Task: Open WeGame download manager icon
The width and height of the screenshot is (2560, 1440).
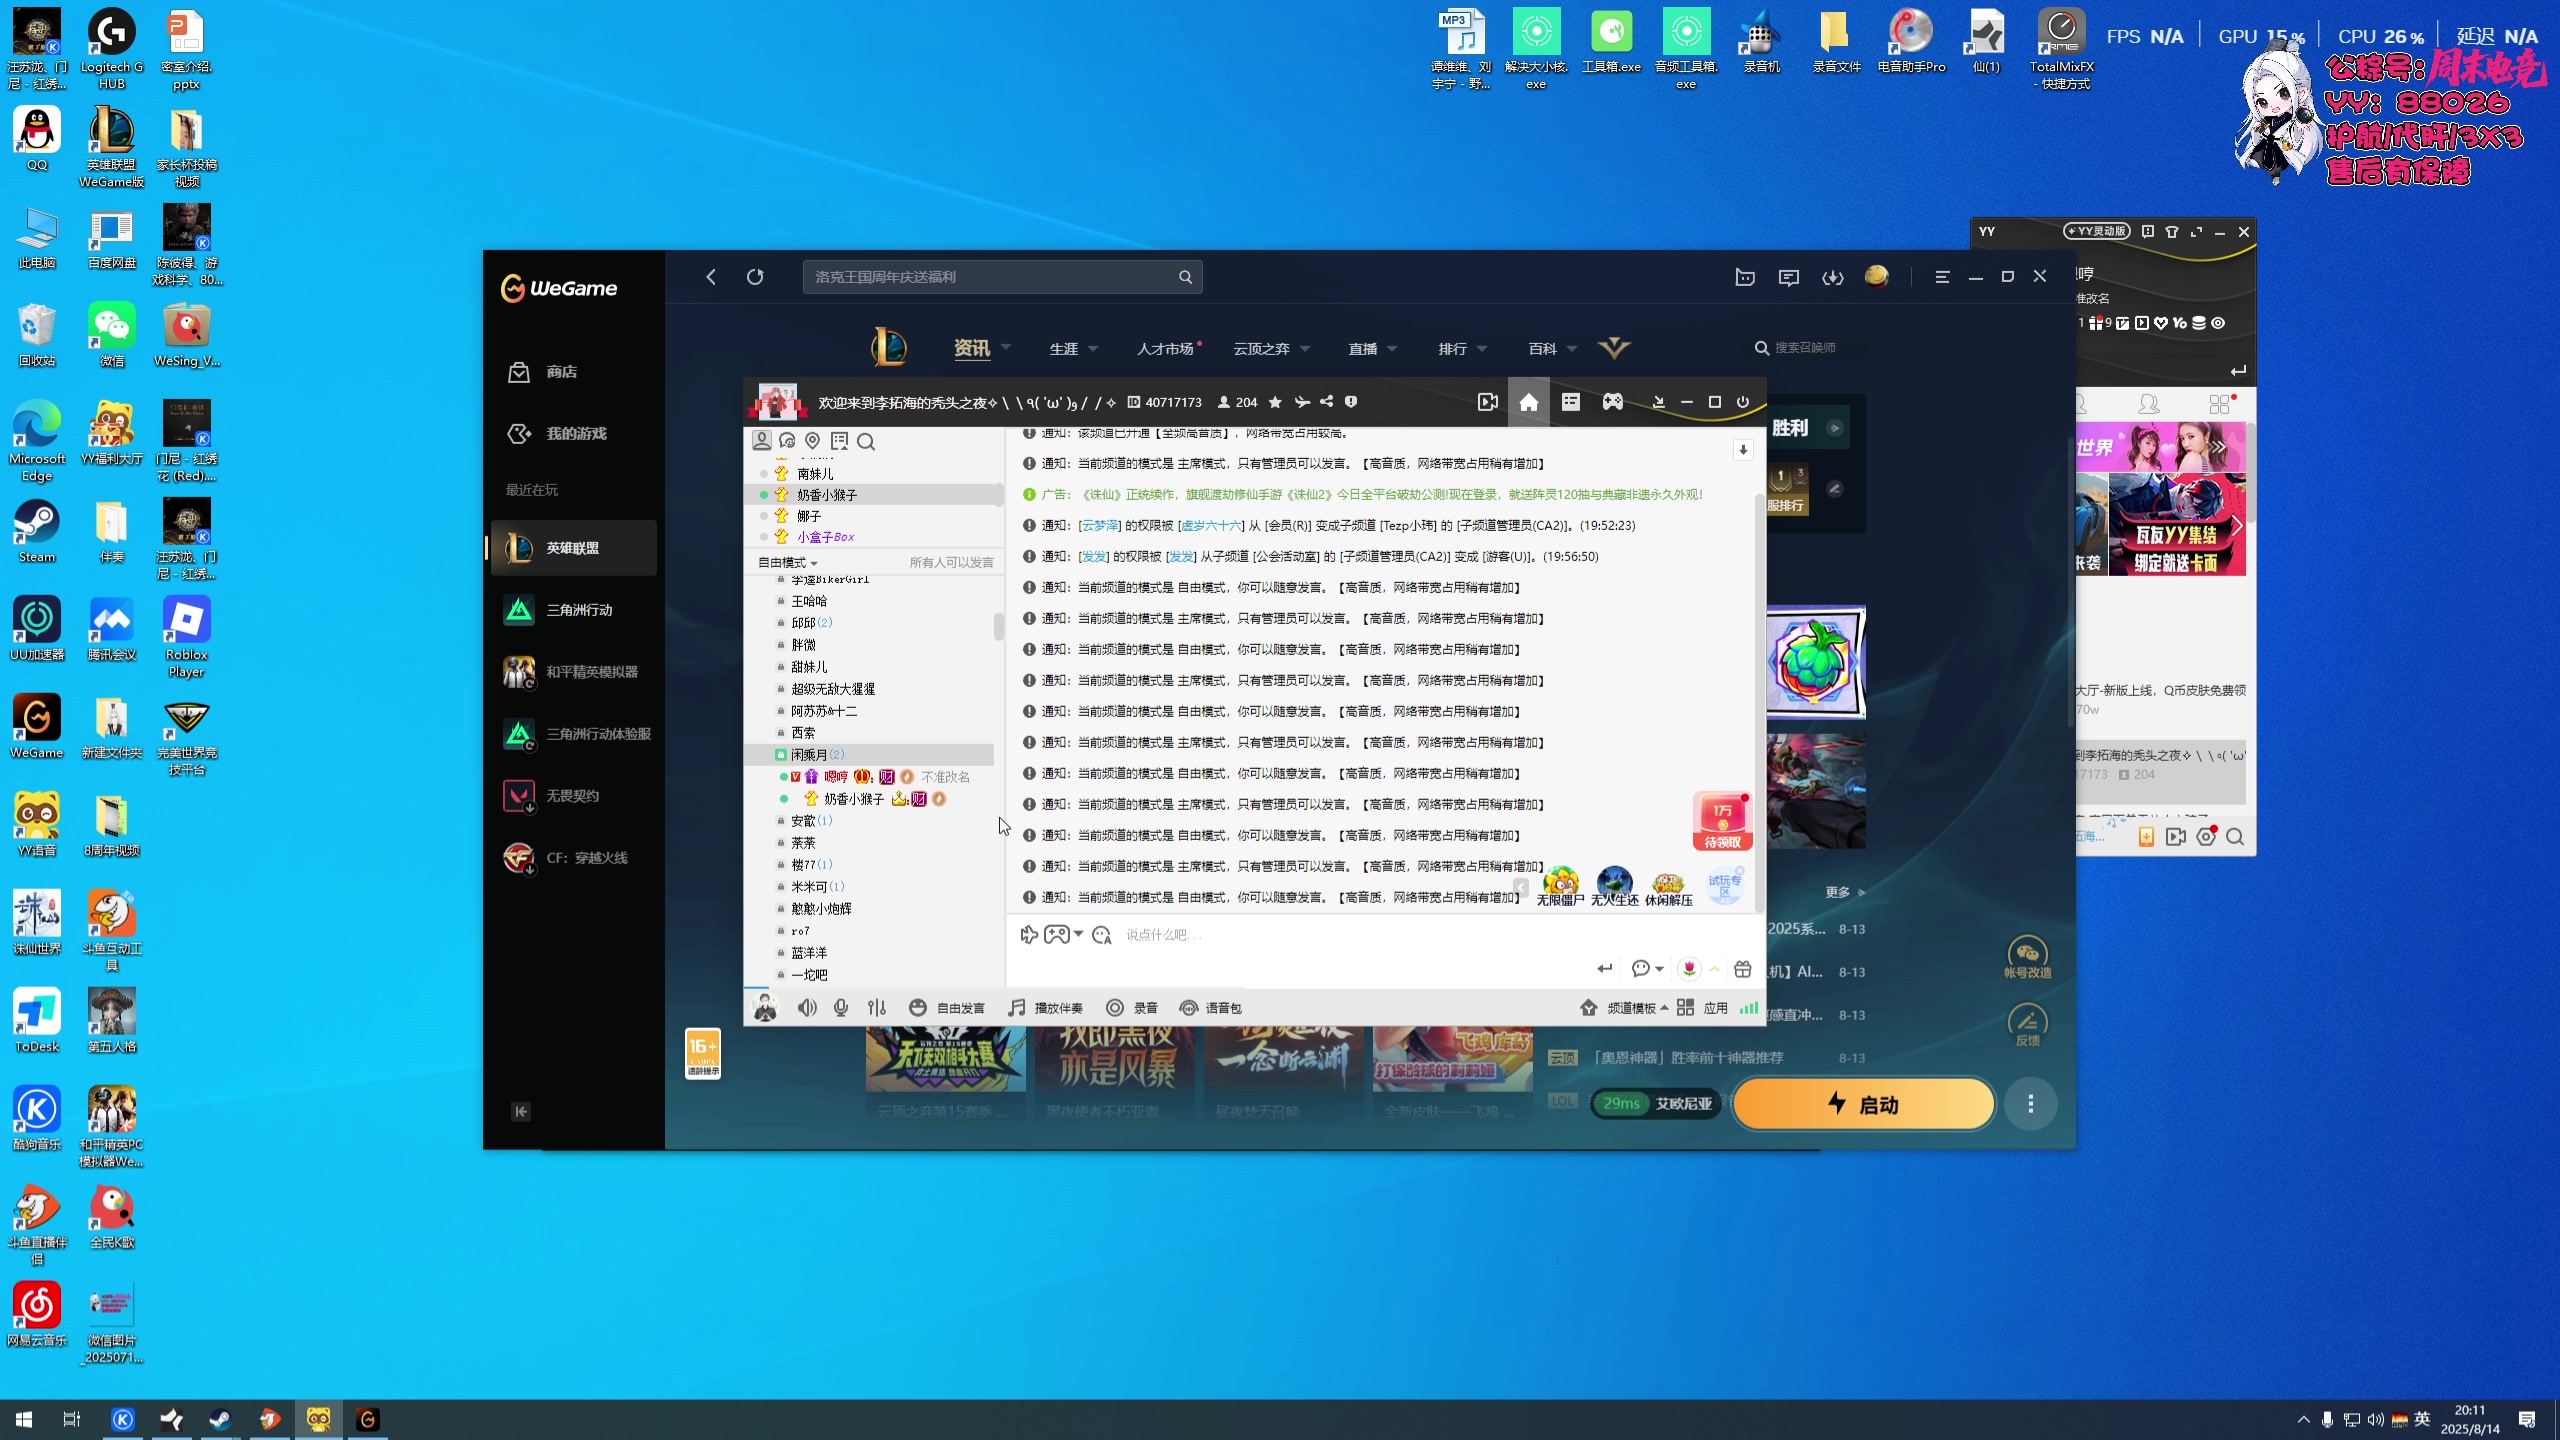Action: tap(1833, 277)
